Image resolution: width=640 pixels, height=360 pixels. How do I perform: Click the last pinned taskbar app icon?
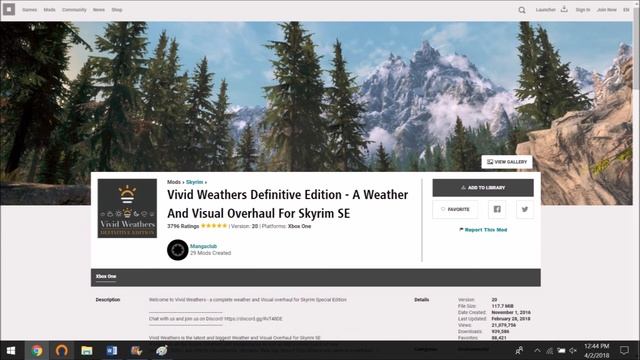[162, 351]
